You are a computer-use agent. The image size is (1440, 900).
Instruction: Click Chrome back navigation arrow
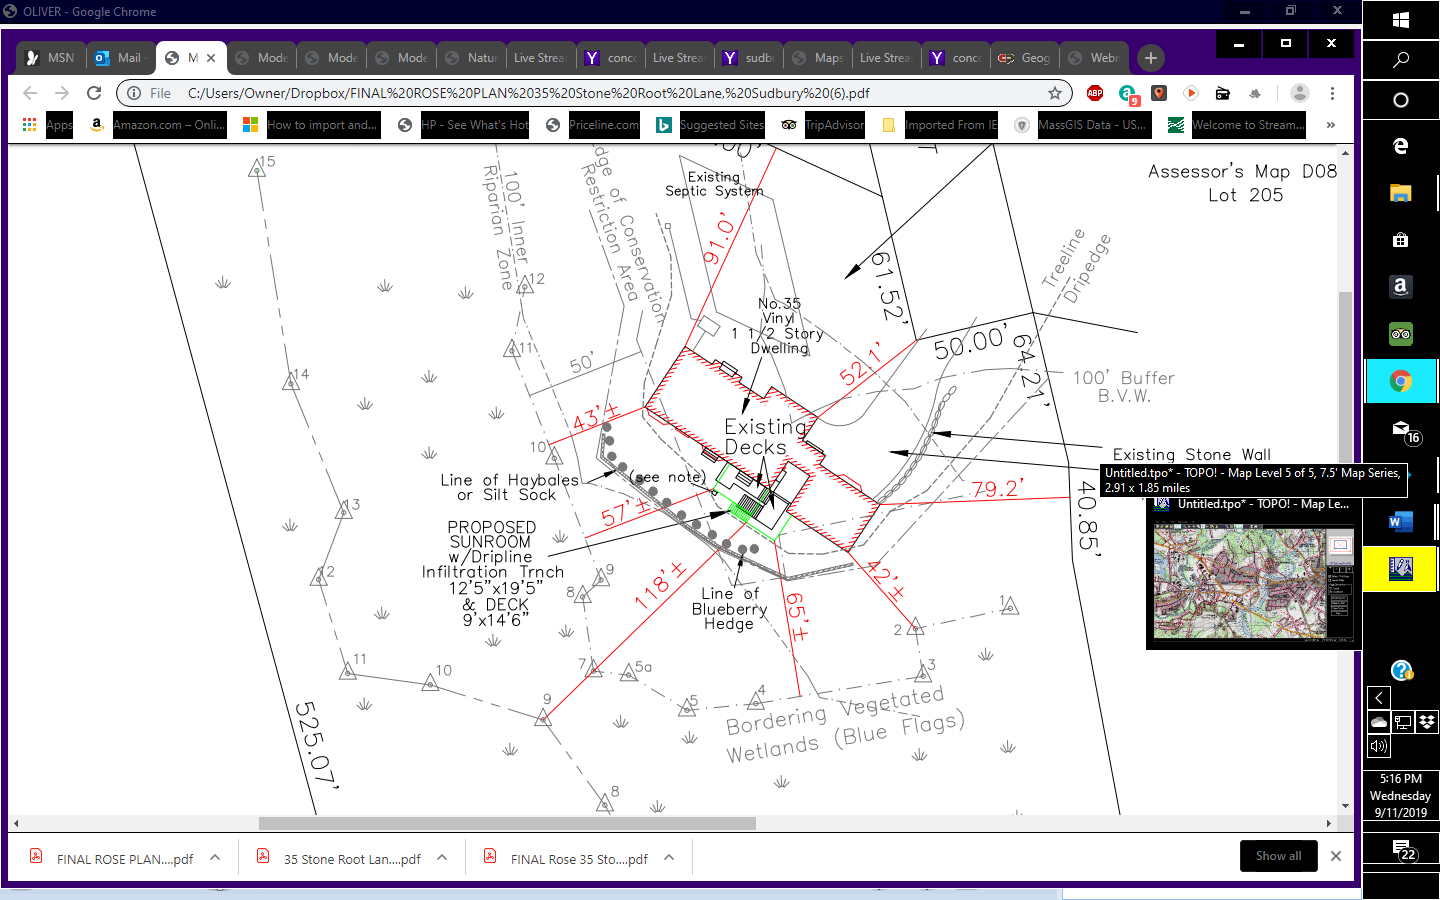pyautogui.click(x=30, y=93)
